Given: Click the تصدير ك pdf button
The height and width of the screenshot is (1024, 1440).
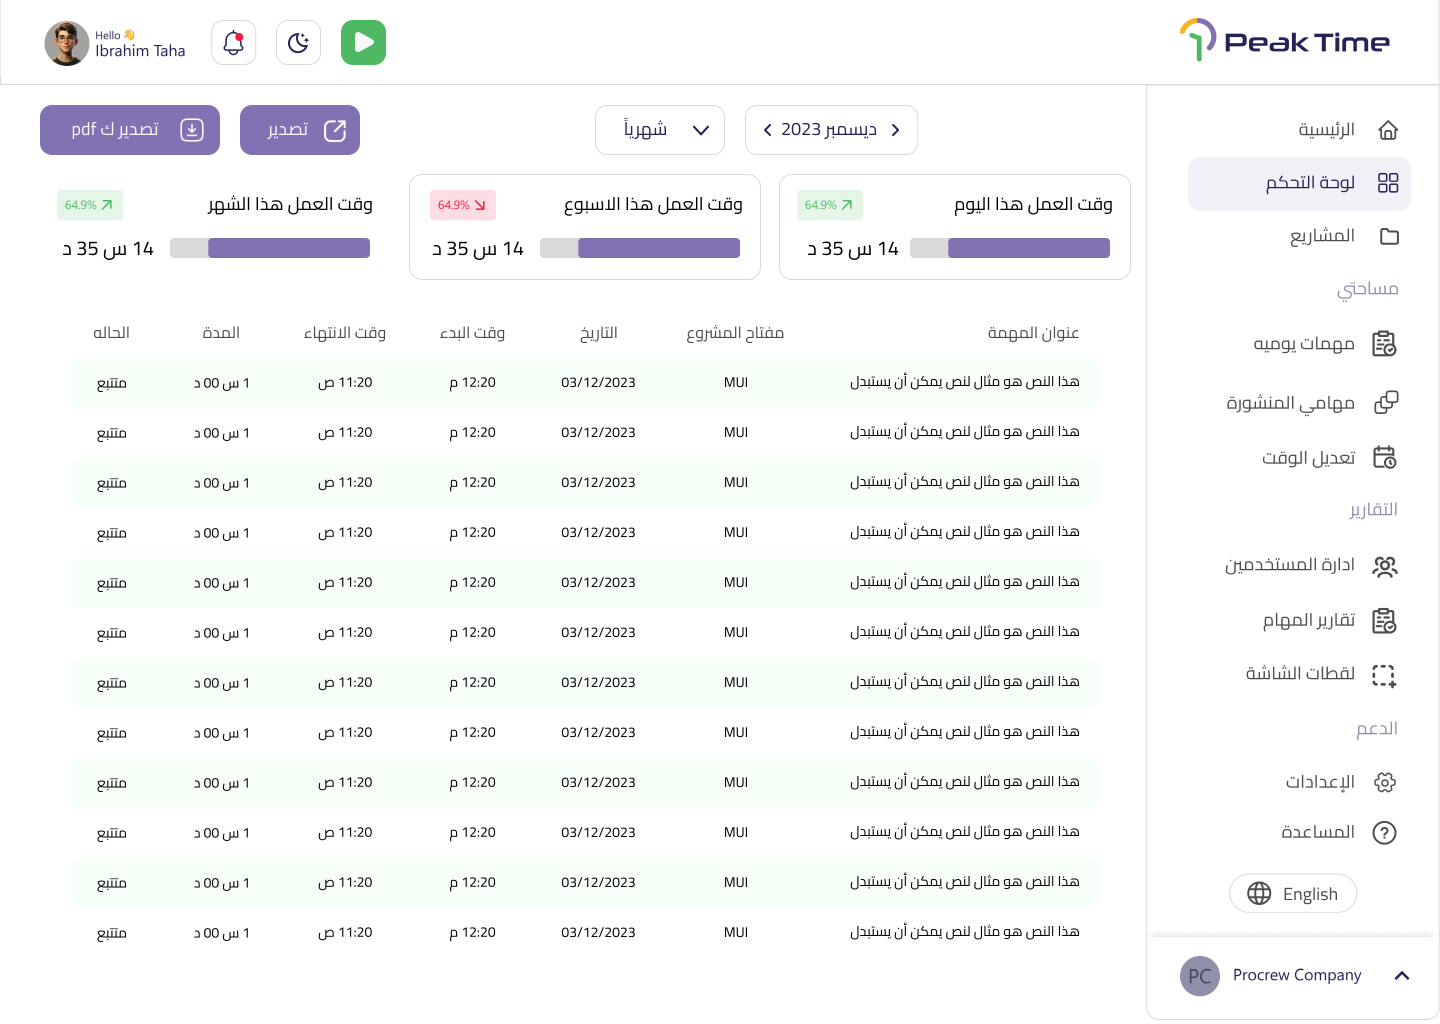Looking at the screenshot, I should point(130,130).
